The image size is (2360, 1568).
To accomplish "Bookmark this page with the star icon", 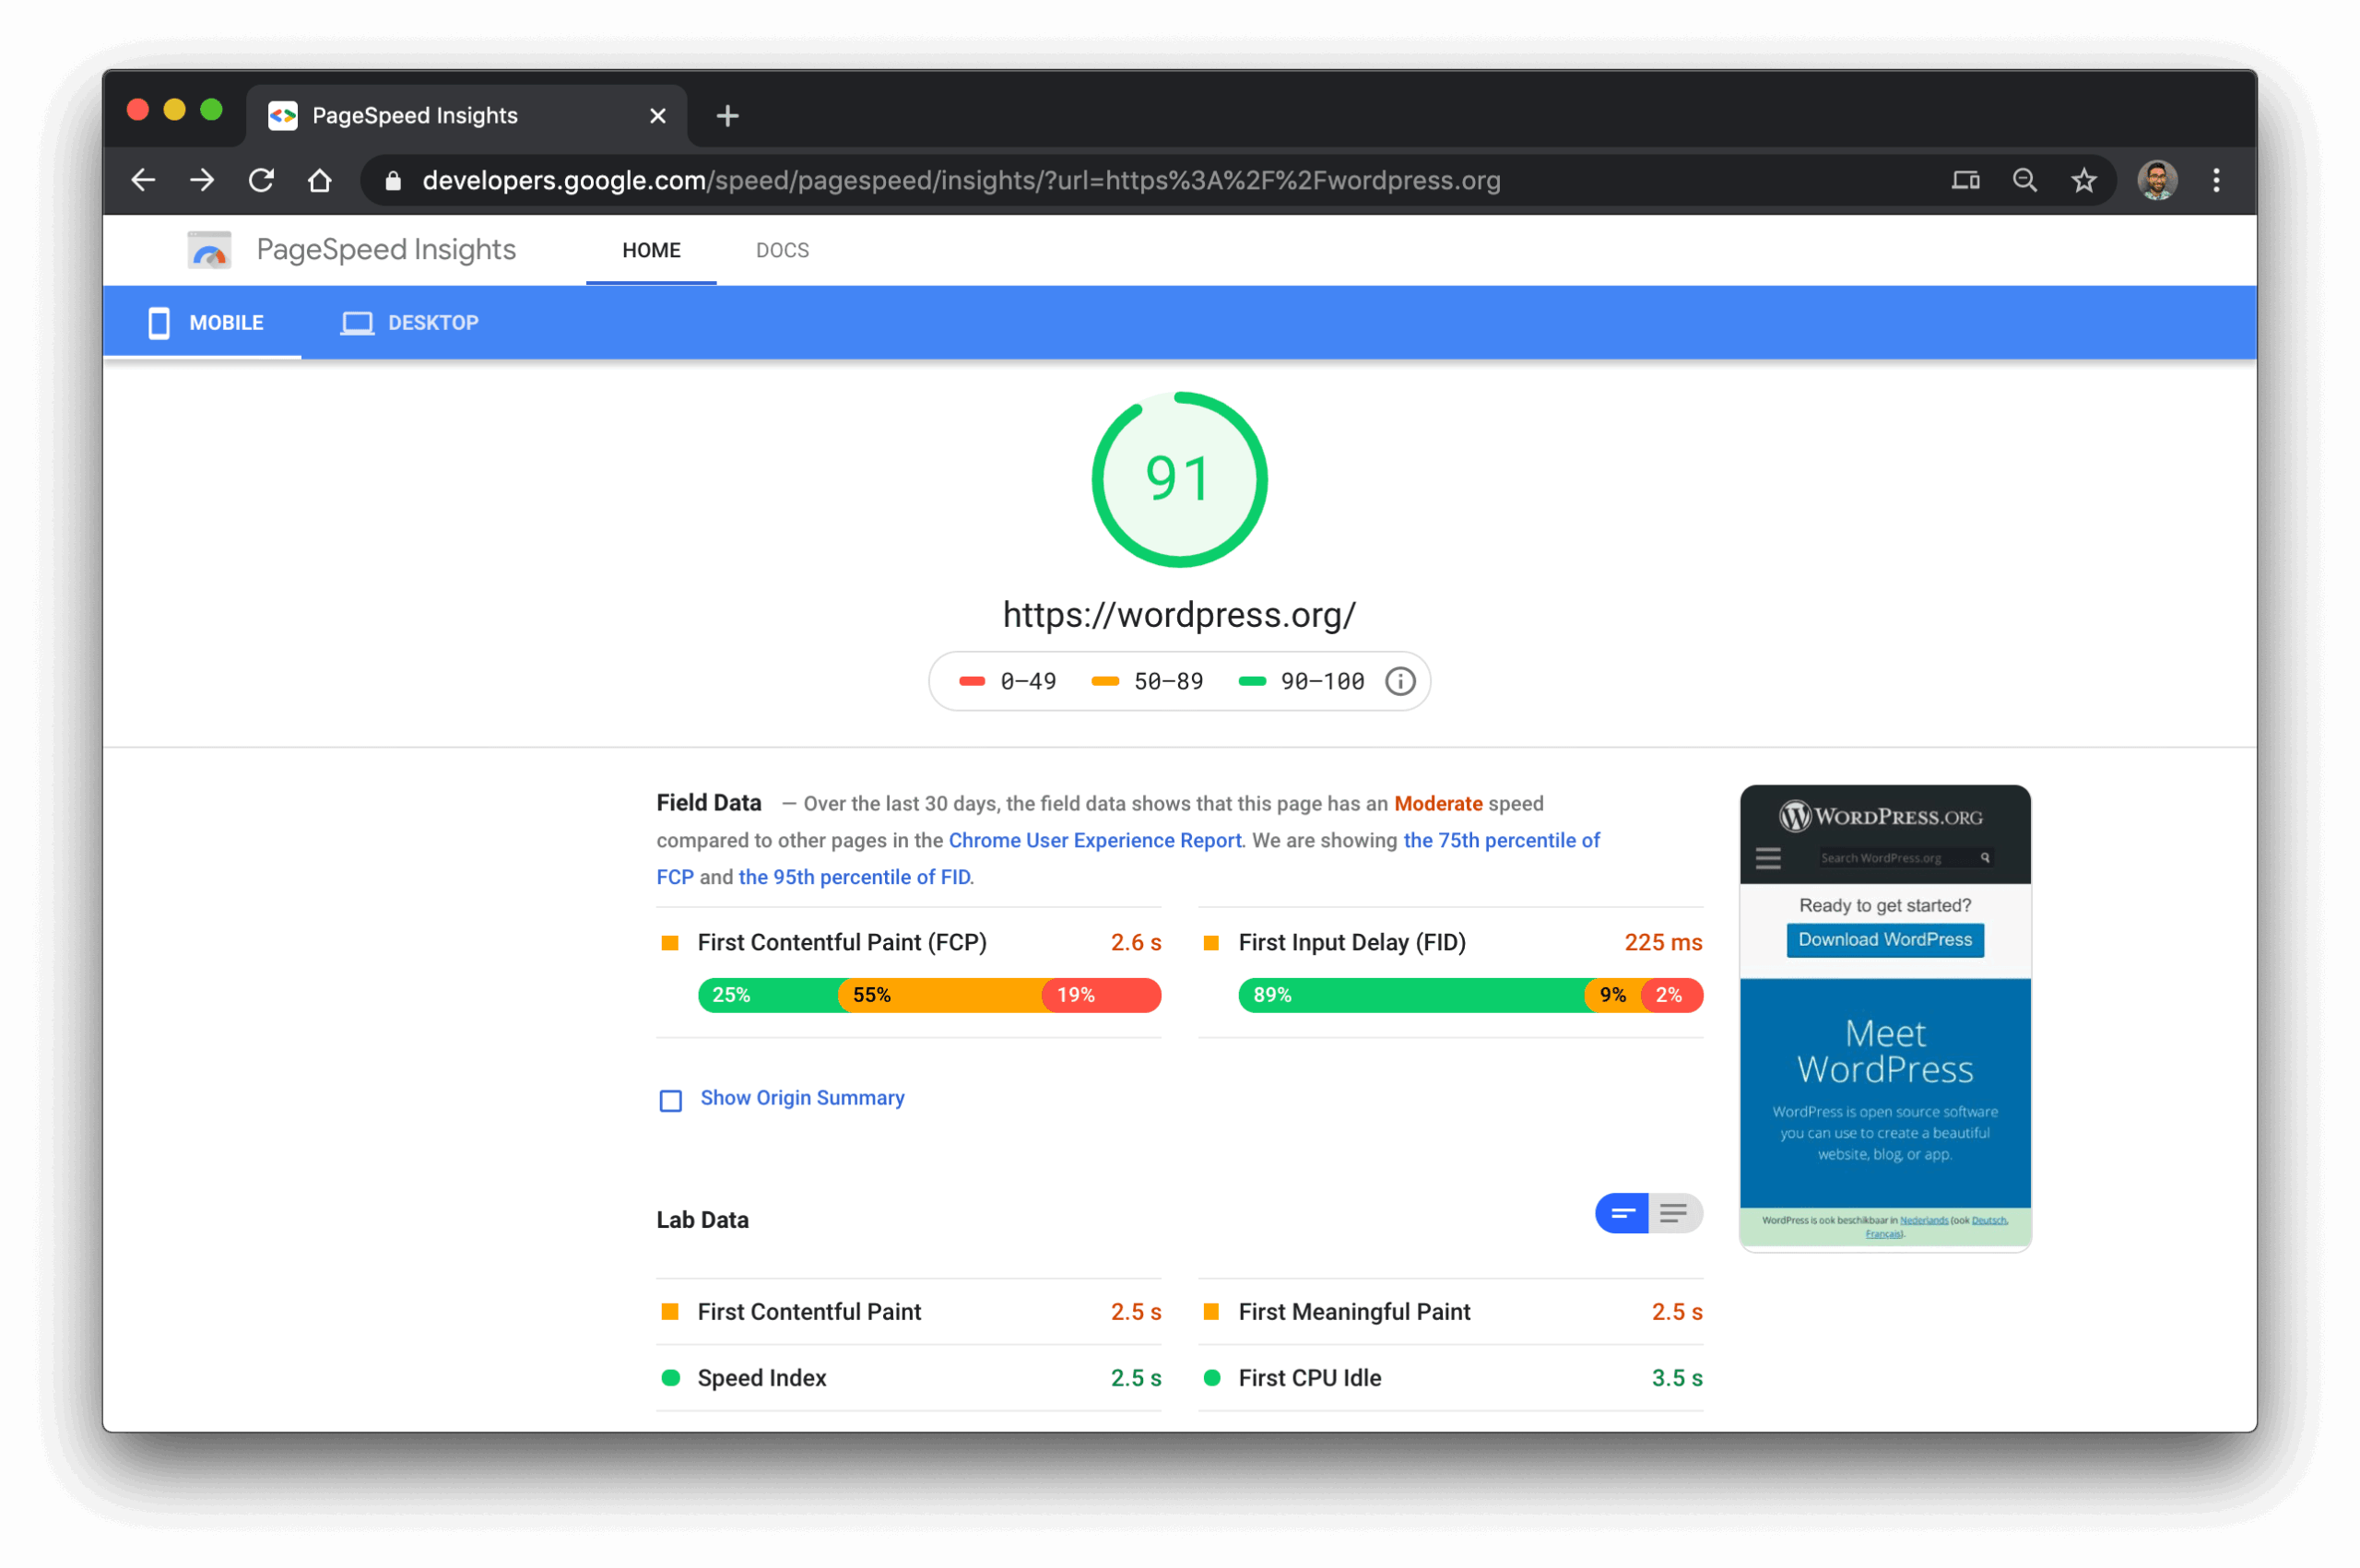I will pos(2084,180).
